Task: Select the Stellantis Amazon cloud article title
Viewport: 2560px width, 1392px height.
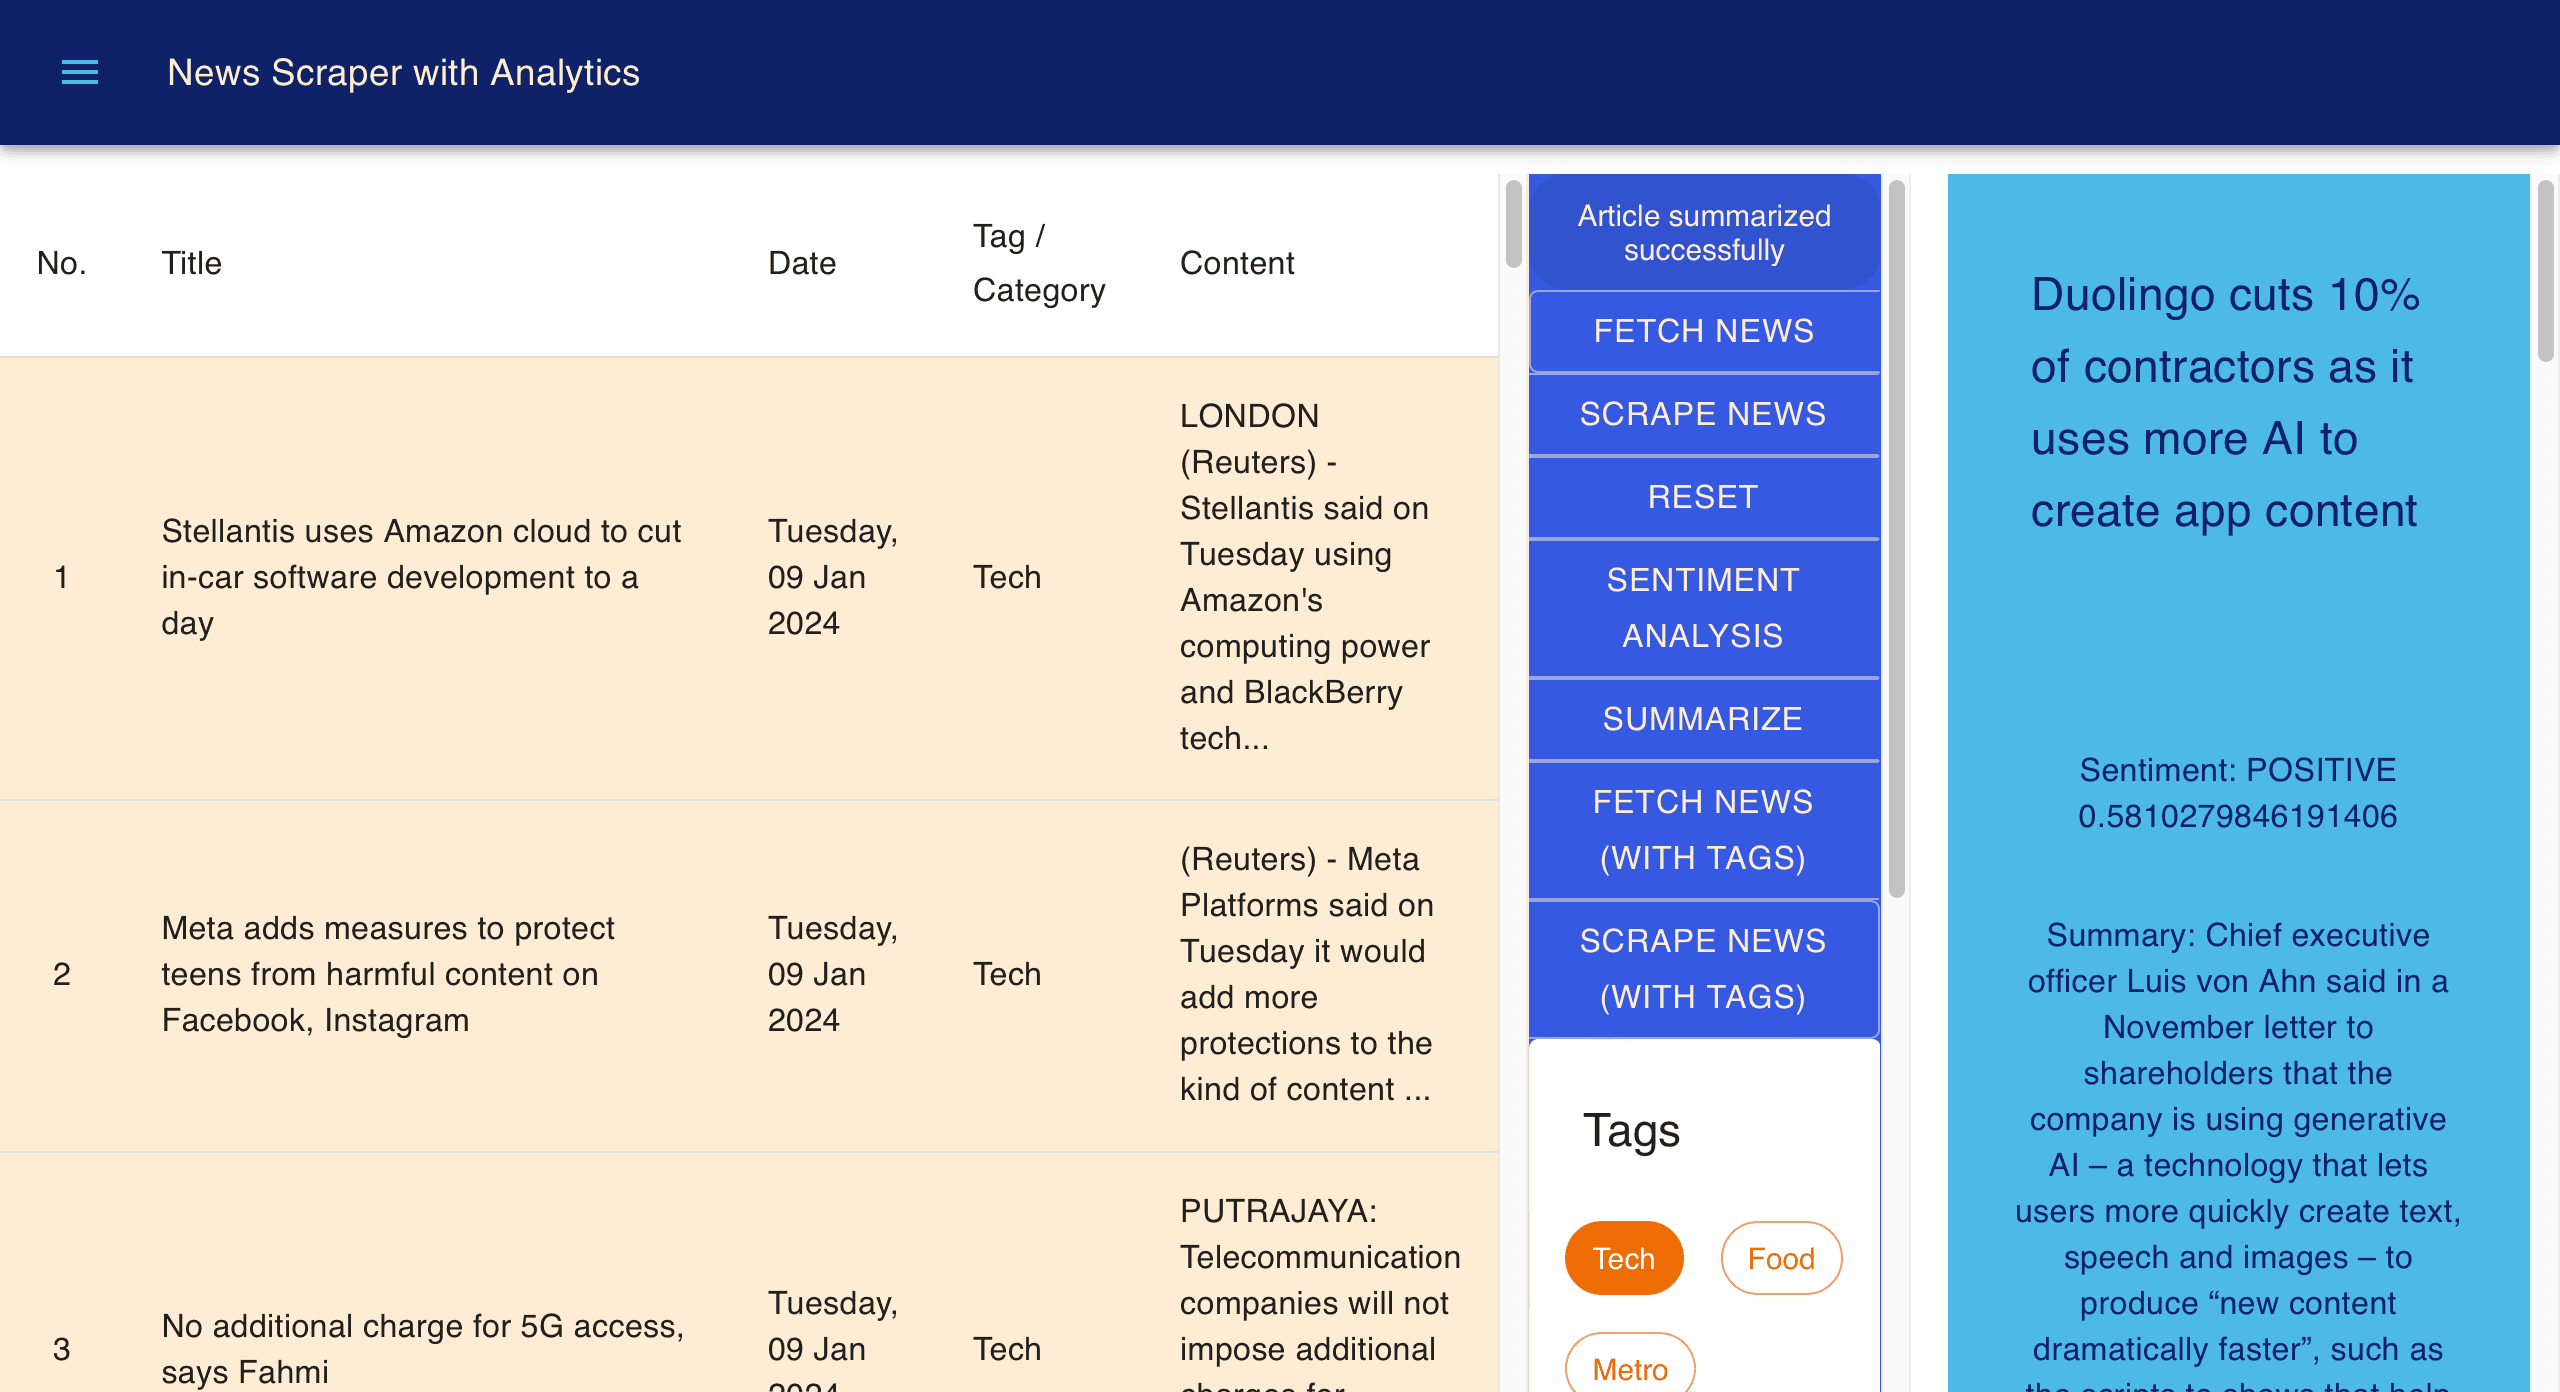Action: 421,577
